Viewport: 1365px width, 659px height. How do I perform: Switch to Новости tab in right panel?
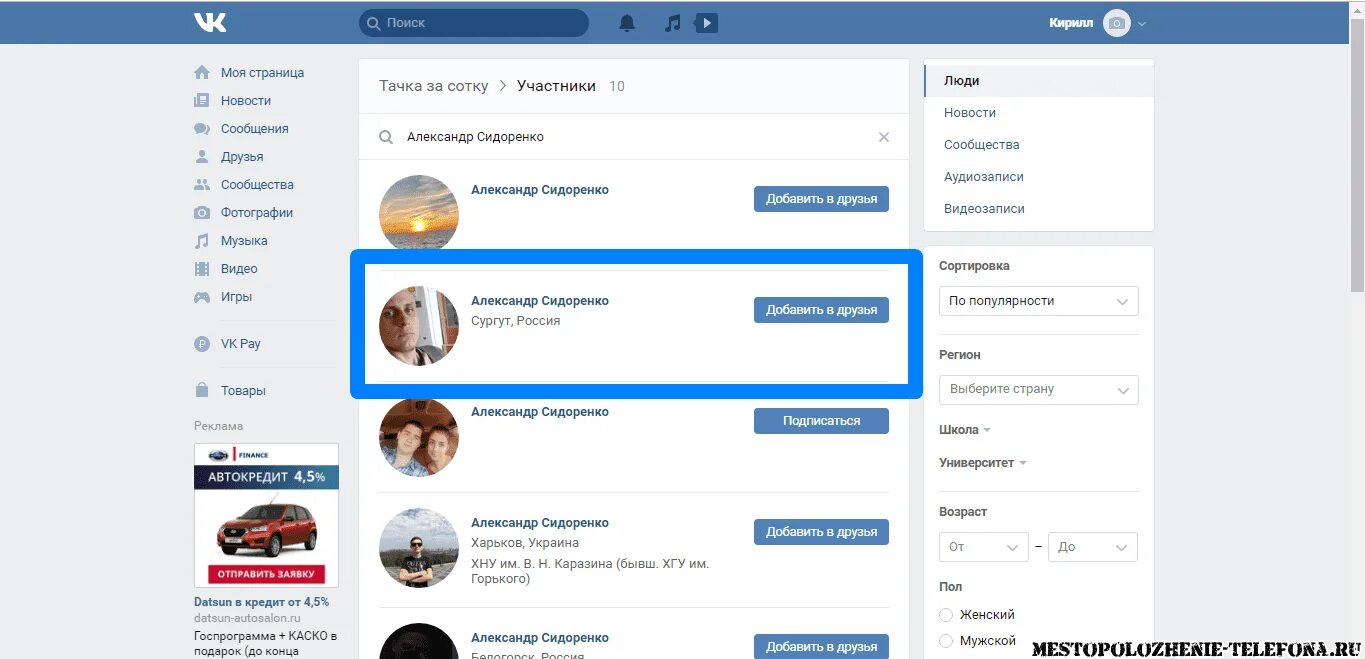pyautogui.click(x=1039, y=113)
